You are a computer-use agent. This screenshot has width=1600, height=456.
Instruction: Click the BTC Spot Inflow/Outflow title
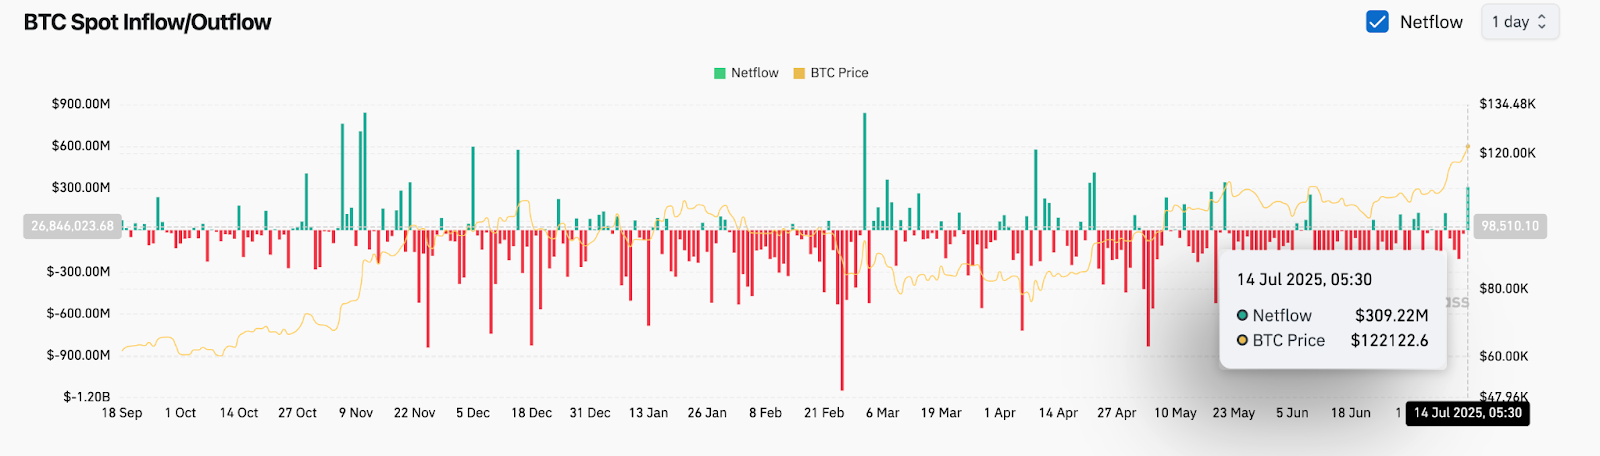pos(147,22)
